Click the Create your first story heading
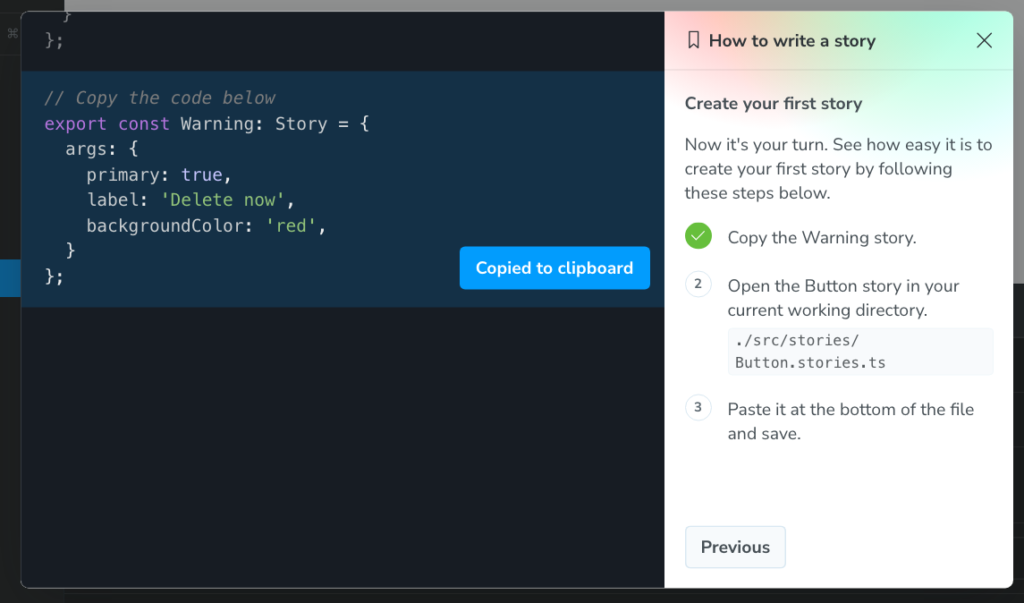Screen dimensions: 1024x603 point(773,104)
